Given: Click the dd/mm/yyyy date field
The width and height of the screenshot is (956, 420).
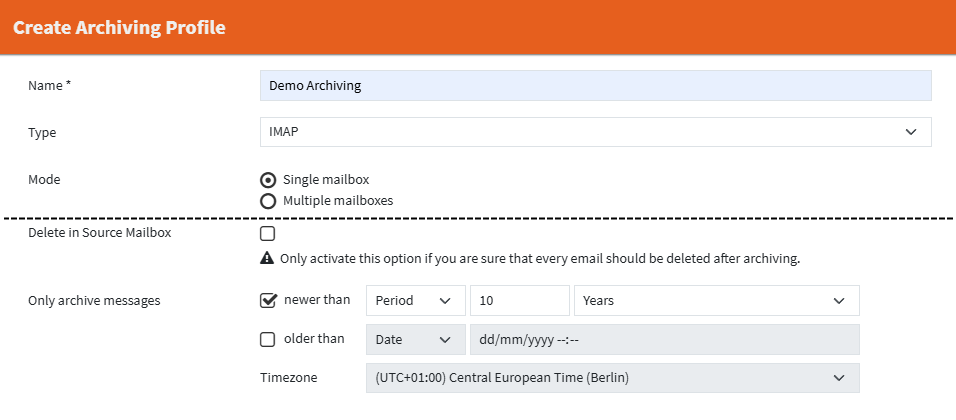Looking at the screenshot, I should tap(664, 340).
